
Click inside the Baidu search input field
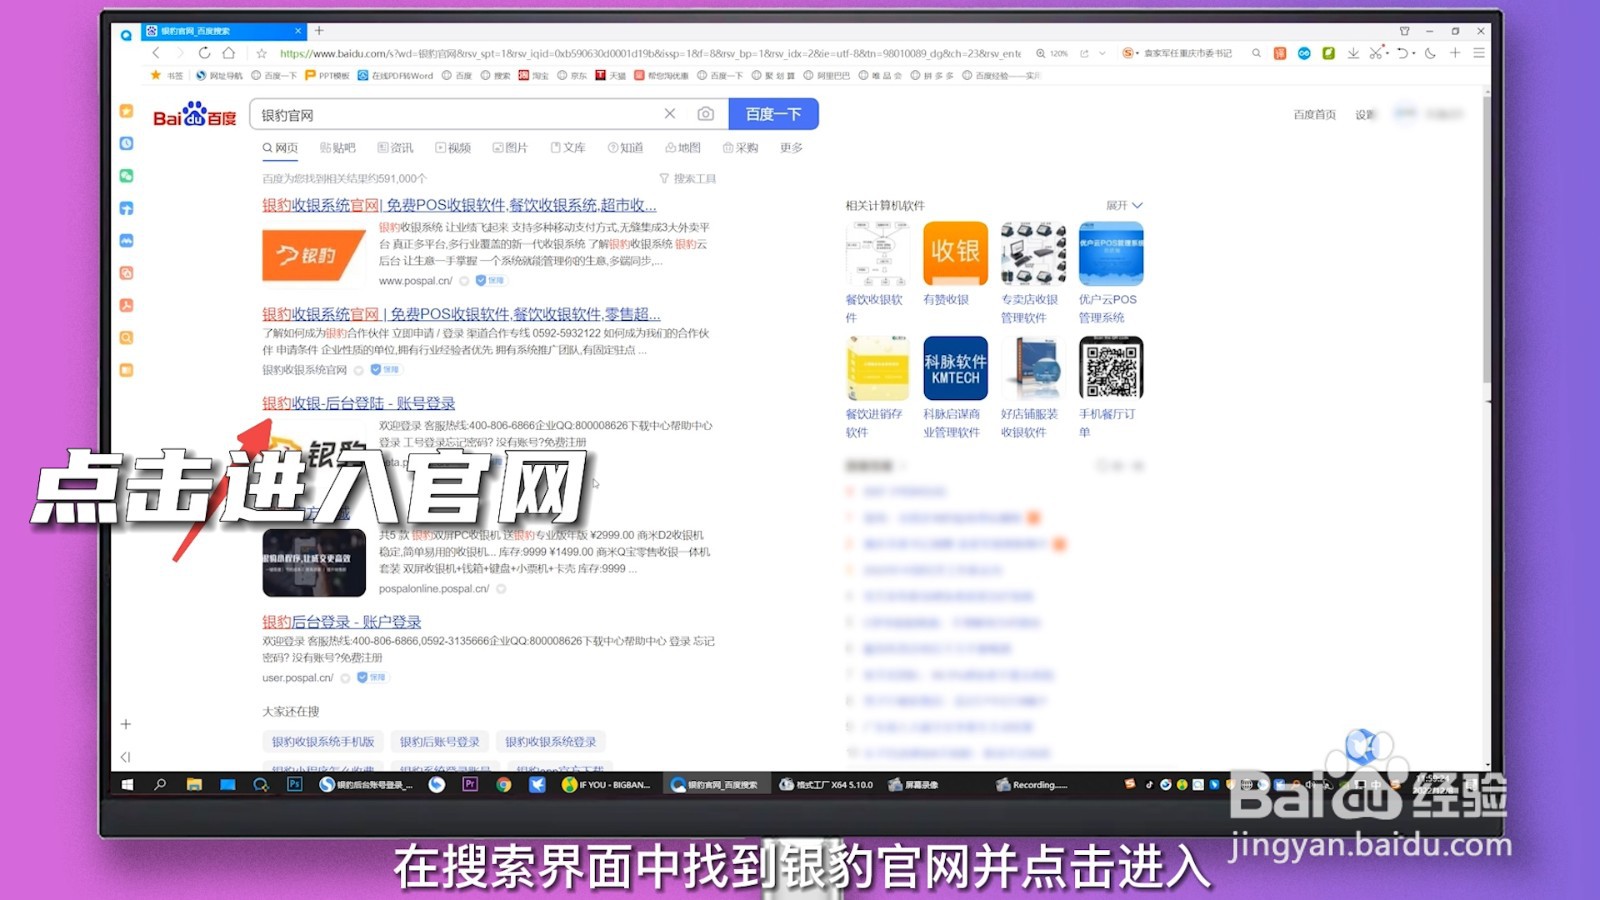pos(450,114)
